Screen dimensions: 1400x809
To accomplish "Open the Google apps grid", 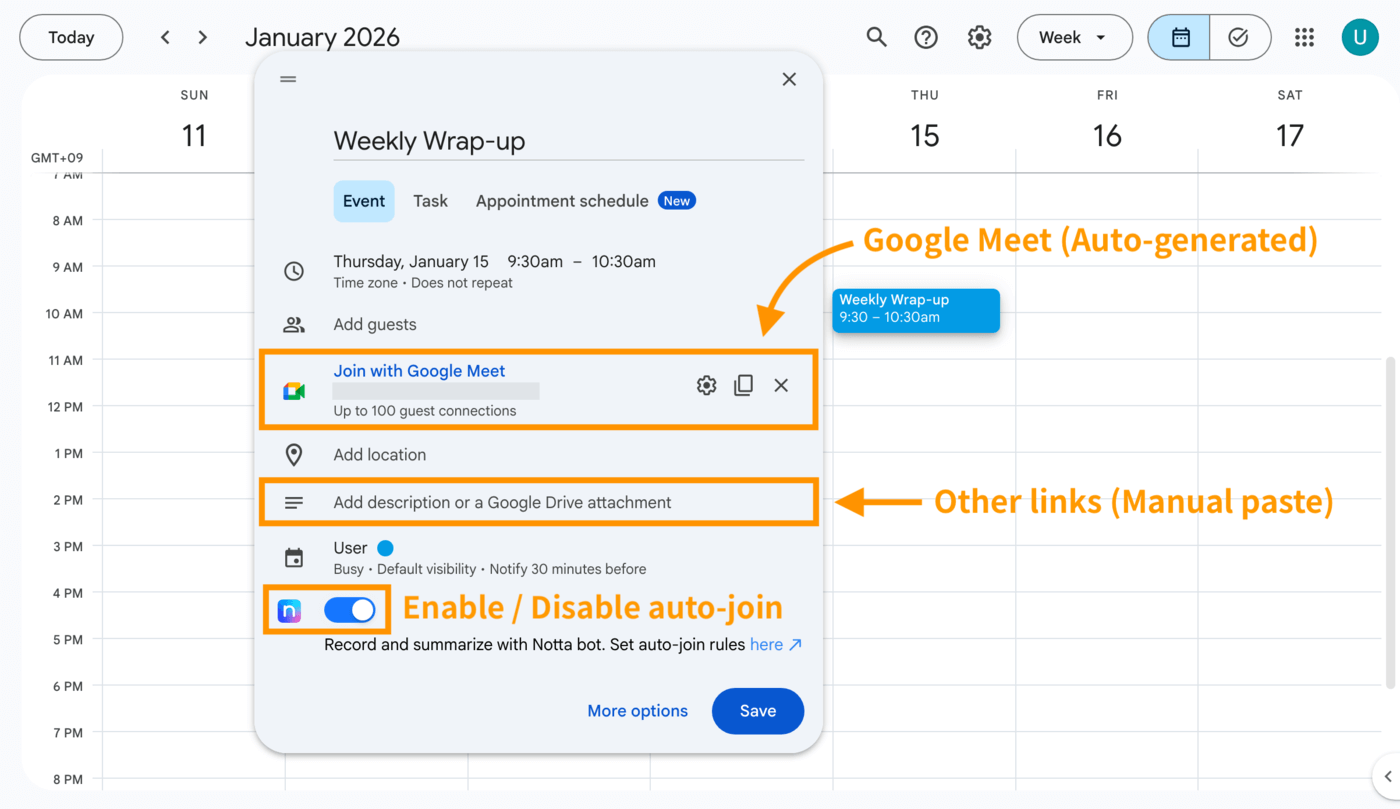I will [x=1304, y=38].
